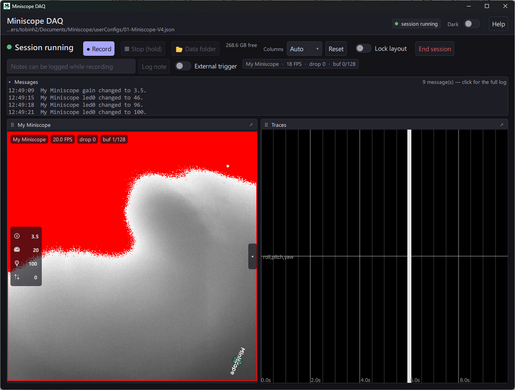Select the led0 changed to 96 message
The height and width of the screenshot is (390, 515).
[76, 105]
